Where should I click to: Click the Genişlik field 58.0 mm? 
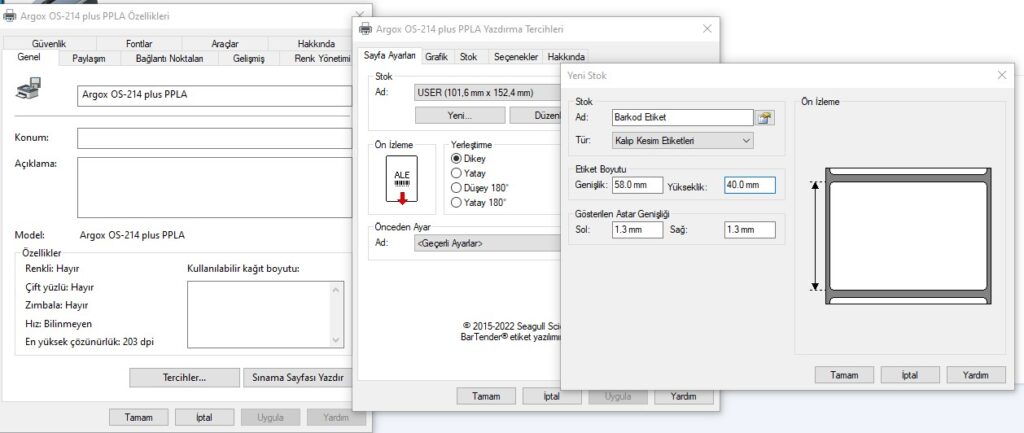coord(637,185)
